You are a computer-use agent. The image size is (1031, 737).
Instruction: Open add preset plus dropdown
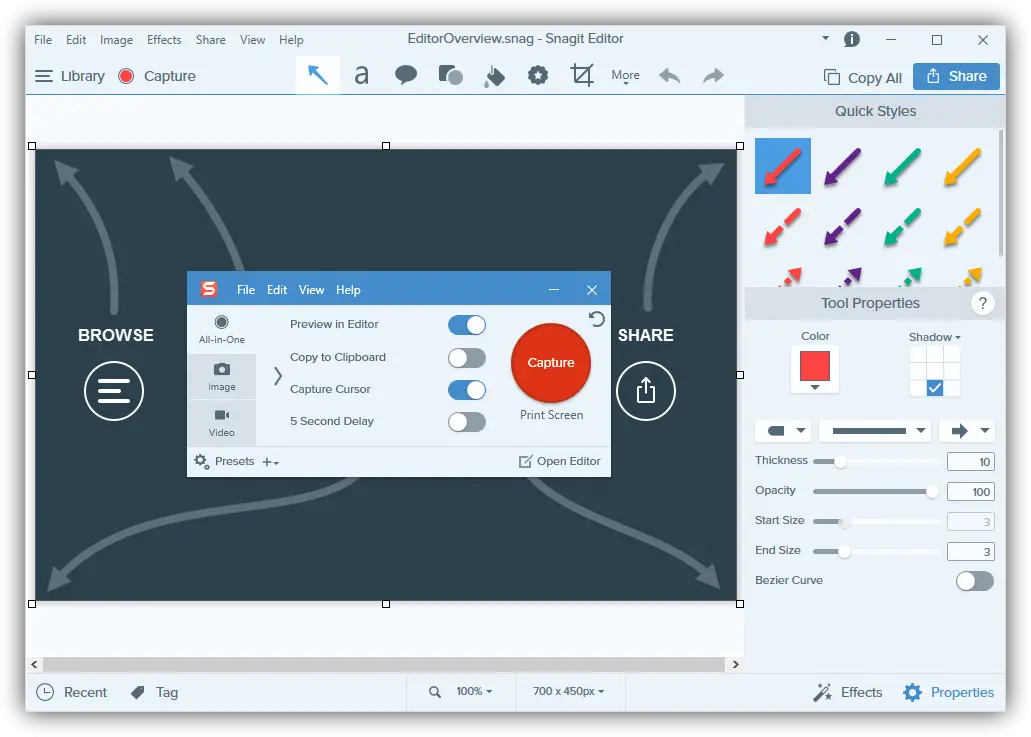coord(270,462)
